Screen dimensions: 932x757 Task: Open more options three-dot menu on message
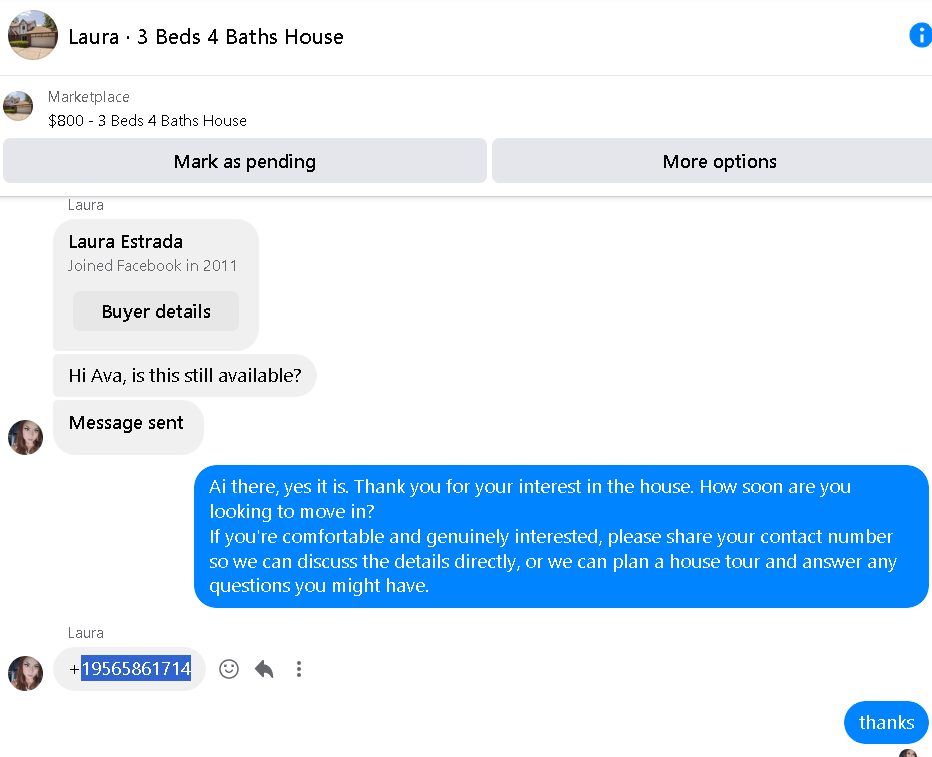tap(299, 669)
